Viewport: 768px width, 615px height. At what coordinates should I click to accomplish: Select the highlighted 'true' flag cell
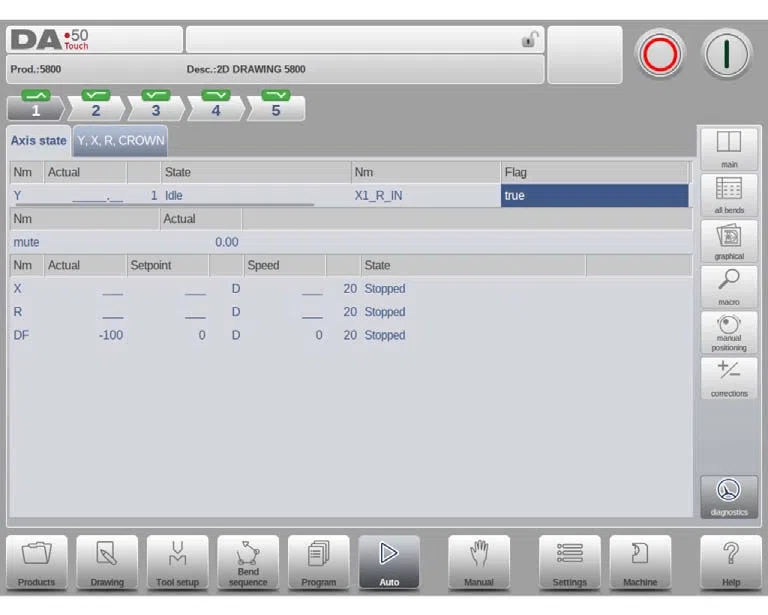[x=595, y=195]
